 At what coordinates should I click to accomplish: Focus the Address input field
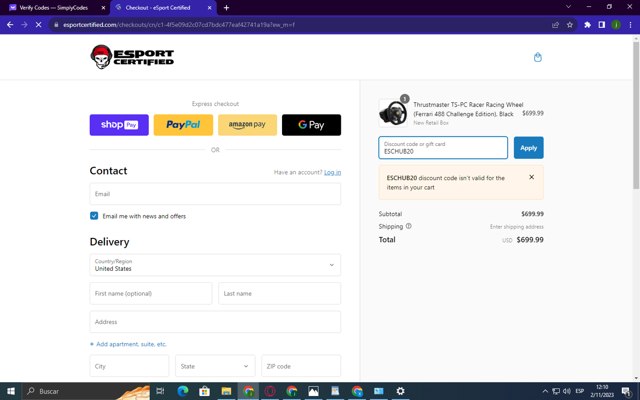click(215, 322)
